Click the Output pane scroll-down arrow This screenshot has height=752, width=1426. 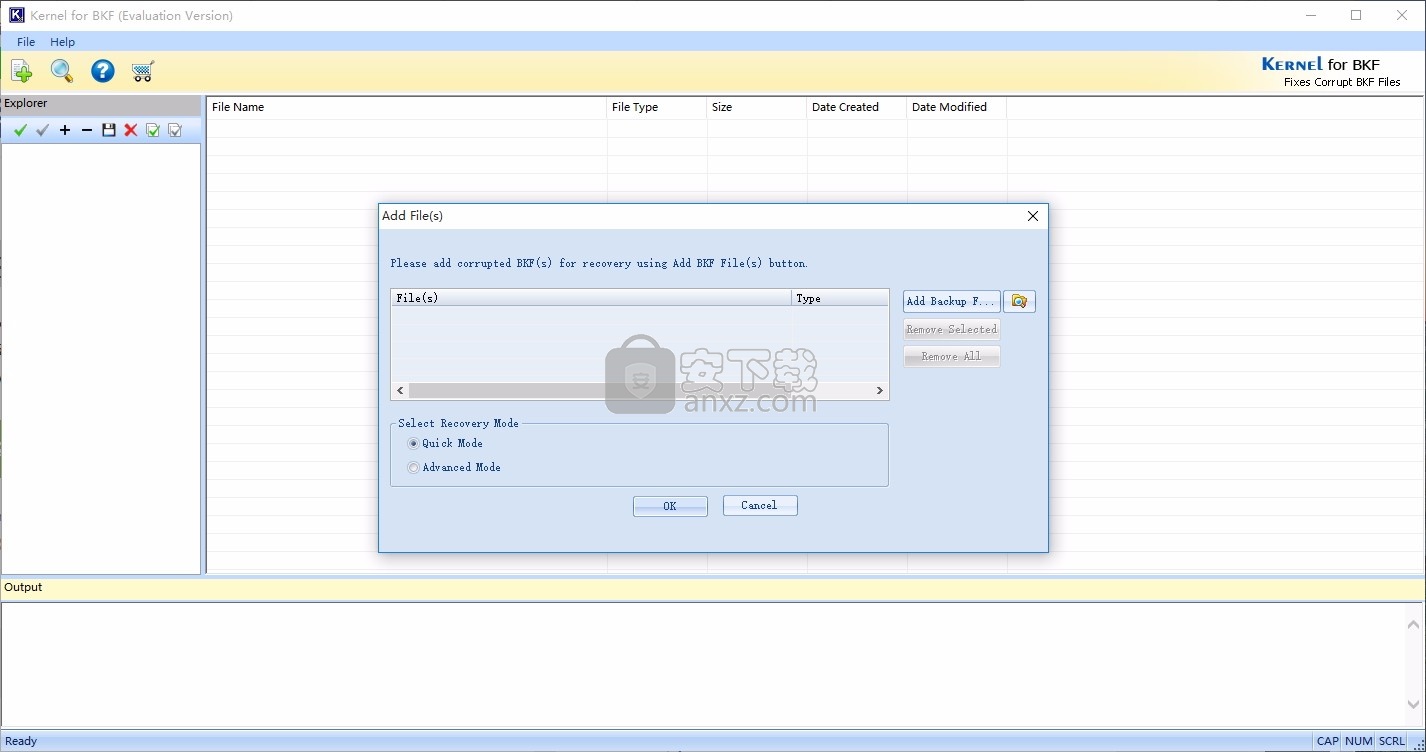point(1415,705)
